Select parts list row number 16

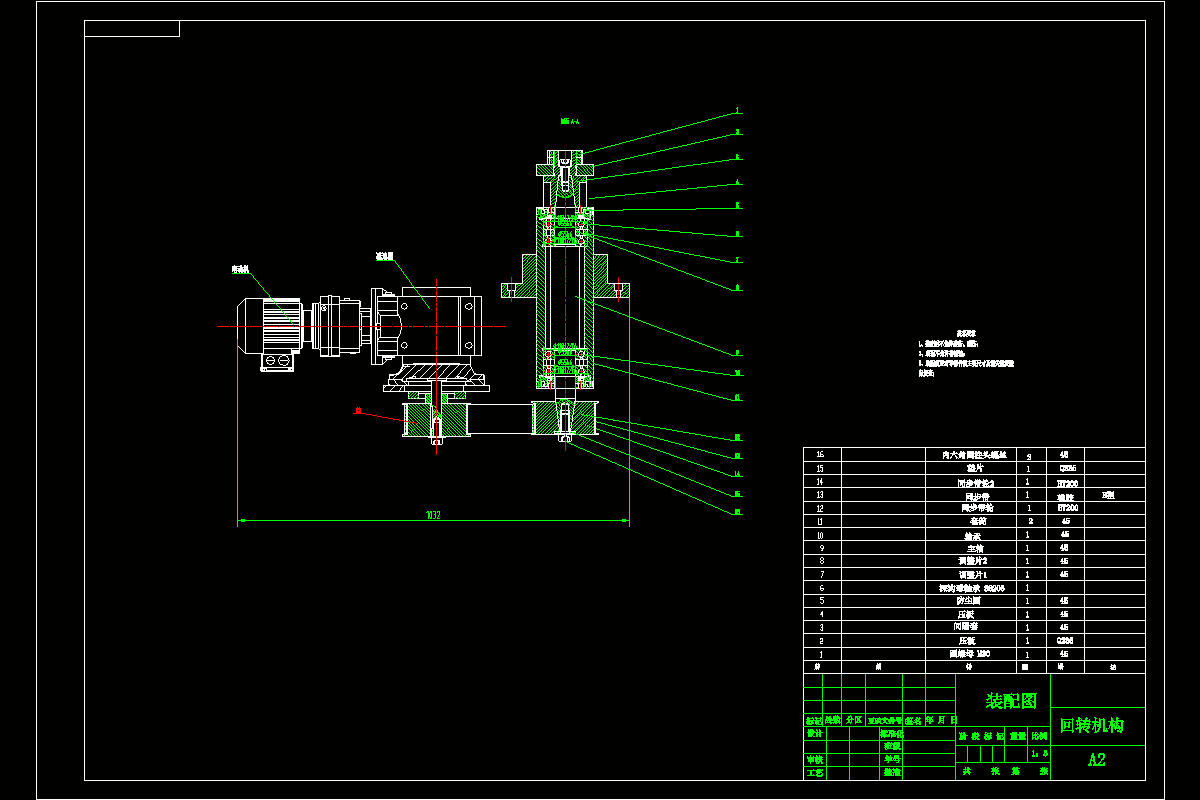click(974, 454)
